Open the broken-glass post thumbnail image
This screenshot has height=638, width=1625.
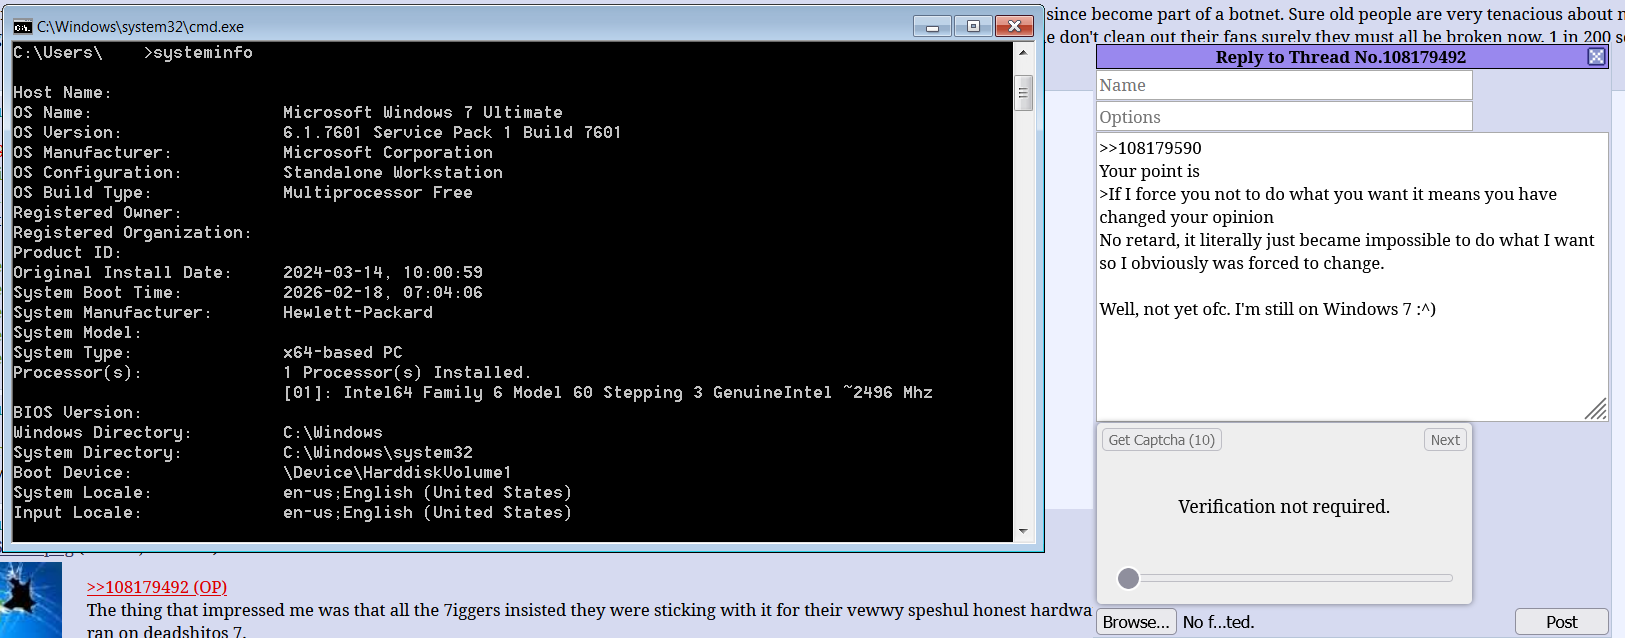31,600
